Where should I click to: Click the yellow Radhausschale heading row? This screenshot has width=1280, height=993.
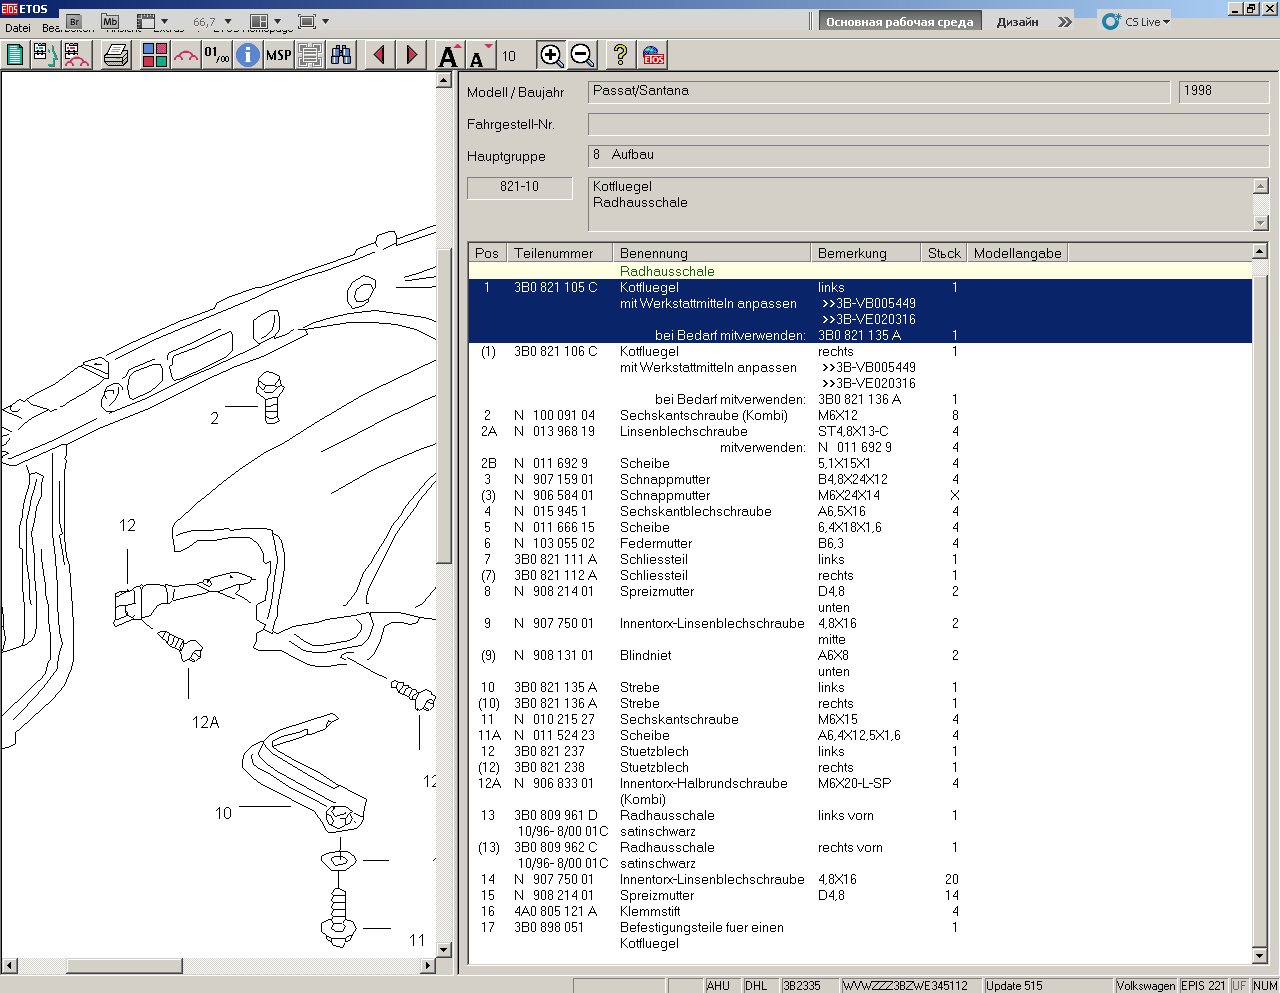[860, 271]
